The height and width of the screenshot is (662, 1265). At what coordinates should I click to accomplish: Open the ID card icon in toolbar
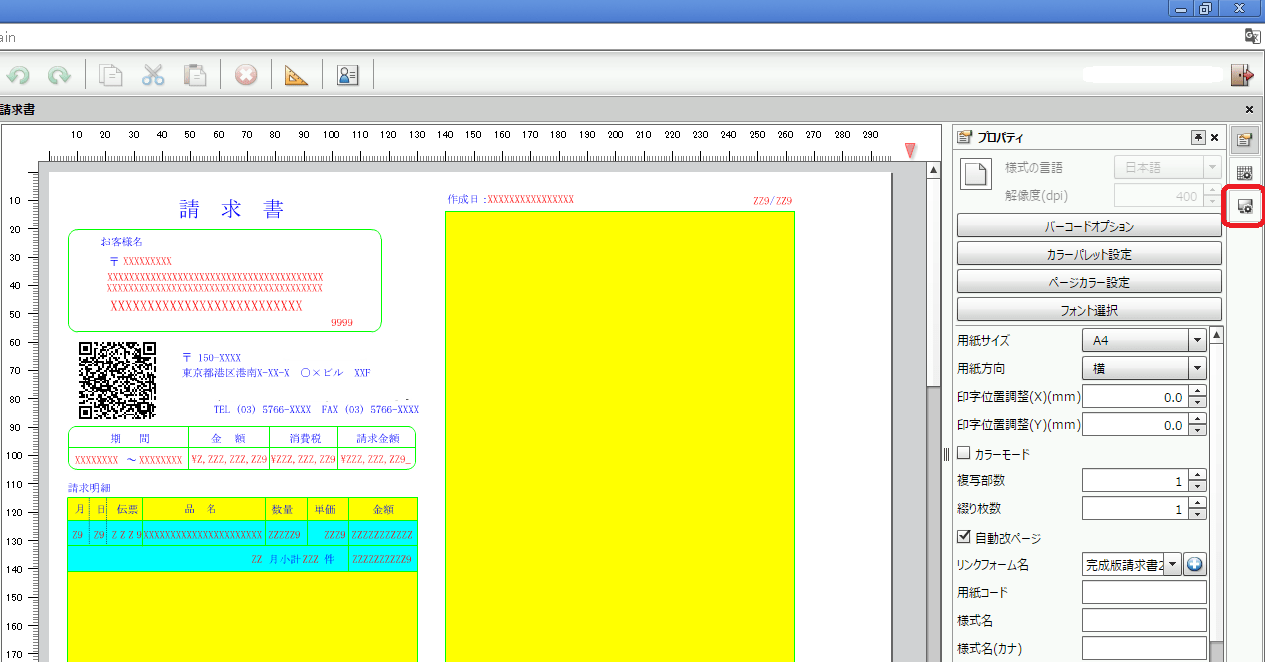point(347,75)
